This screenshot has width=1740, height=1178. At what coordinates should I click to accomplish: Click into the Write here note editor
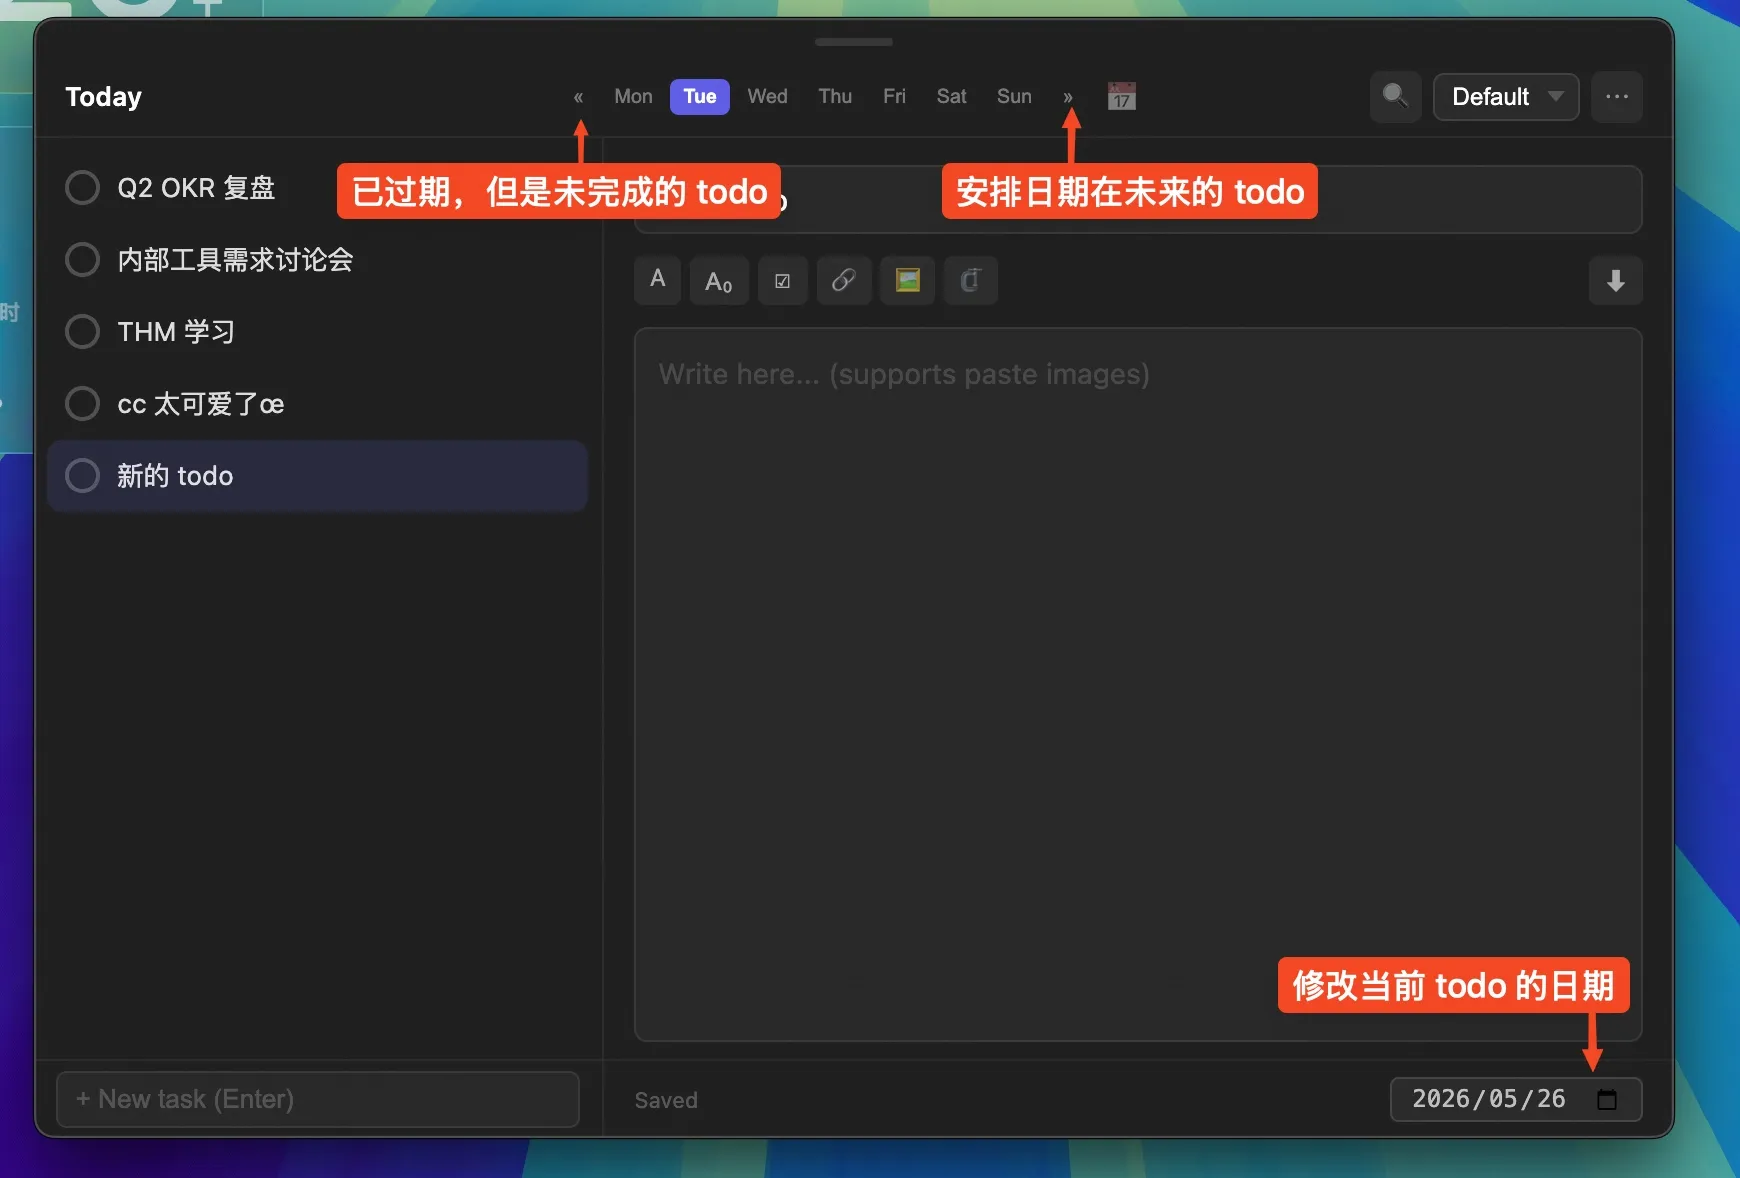[x=1138, y=685]
